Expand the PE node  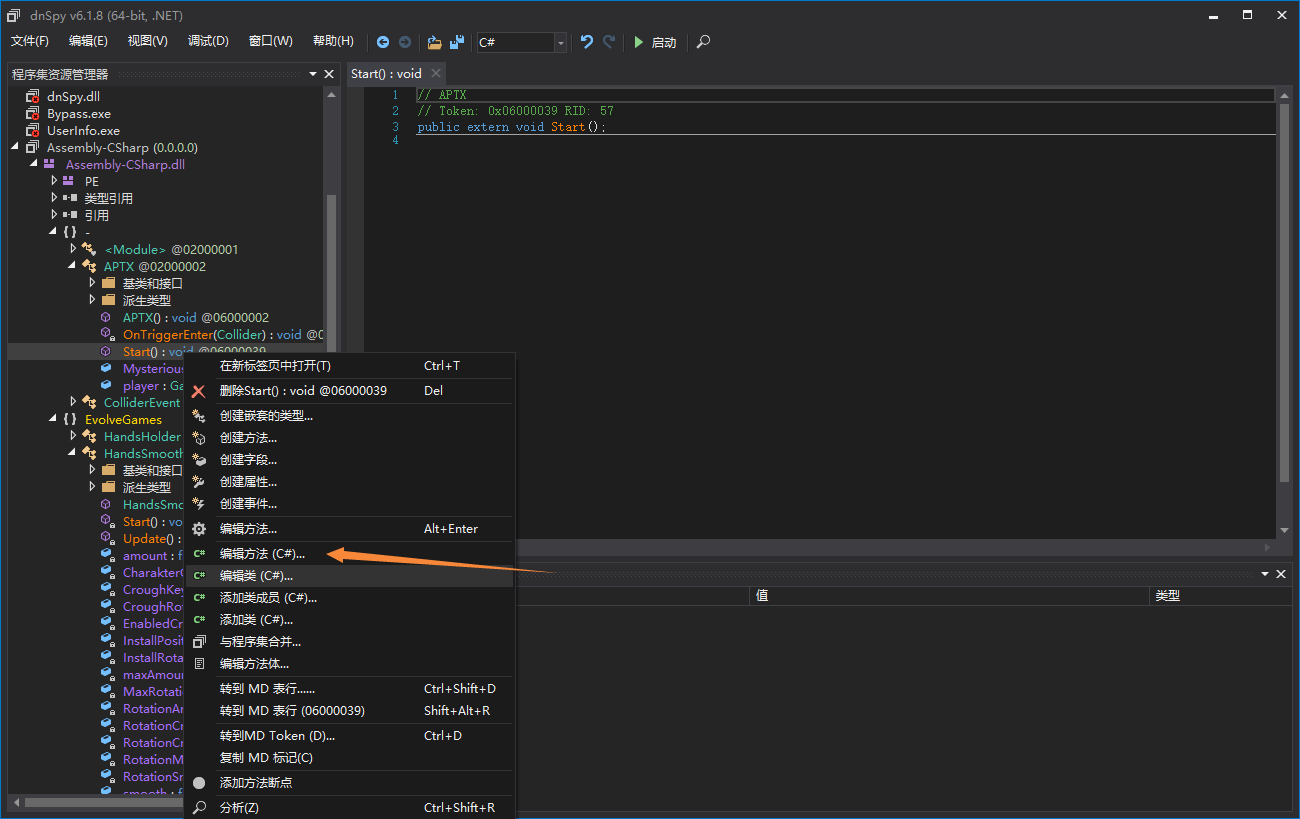54,182
